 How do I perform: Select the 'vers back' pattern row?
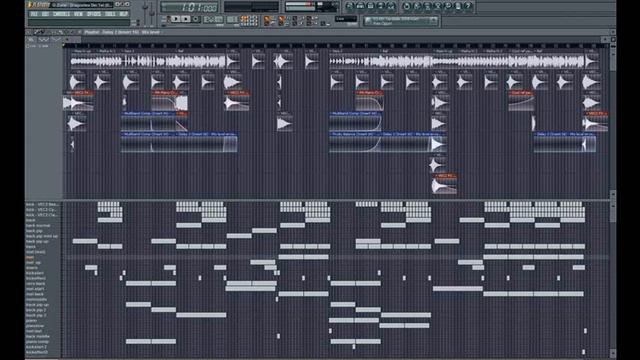click(x=43, y=284)
